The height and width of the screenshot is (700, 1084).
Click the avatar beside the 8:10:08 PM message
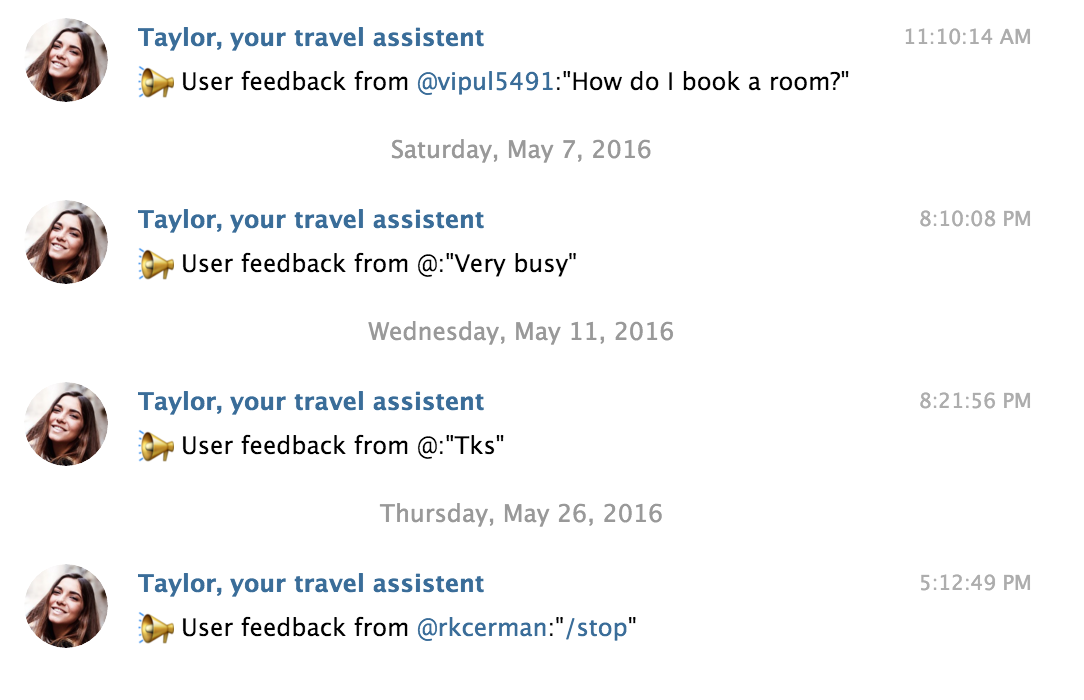coord(65,242)
